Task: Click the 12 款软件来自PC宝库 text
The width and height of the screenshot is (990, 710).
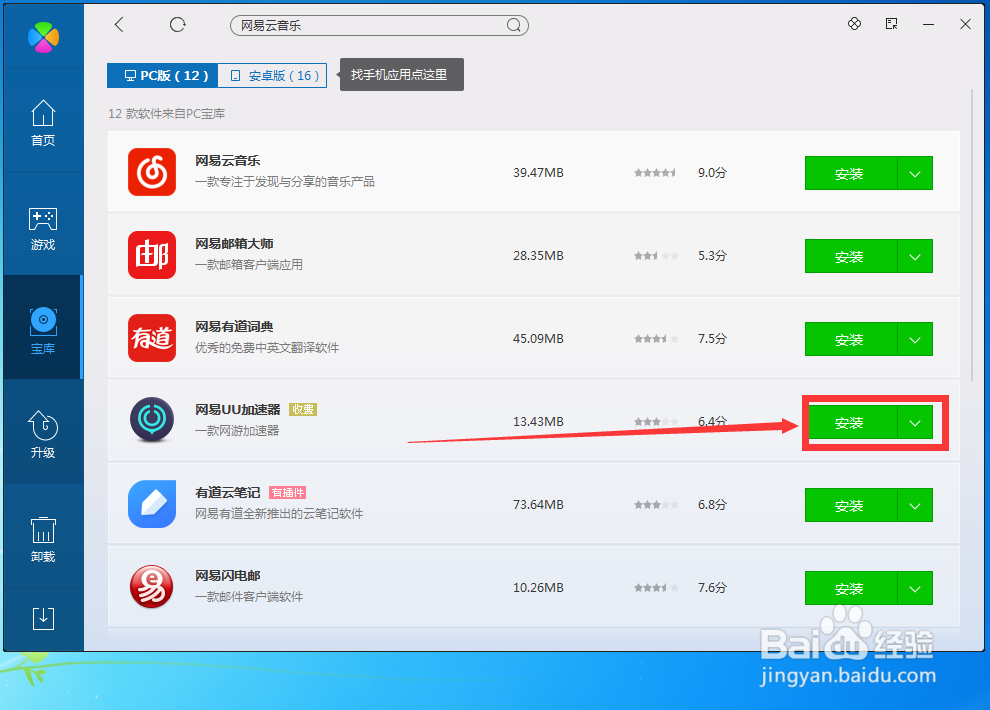Action: coord(167,114)
